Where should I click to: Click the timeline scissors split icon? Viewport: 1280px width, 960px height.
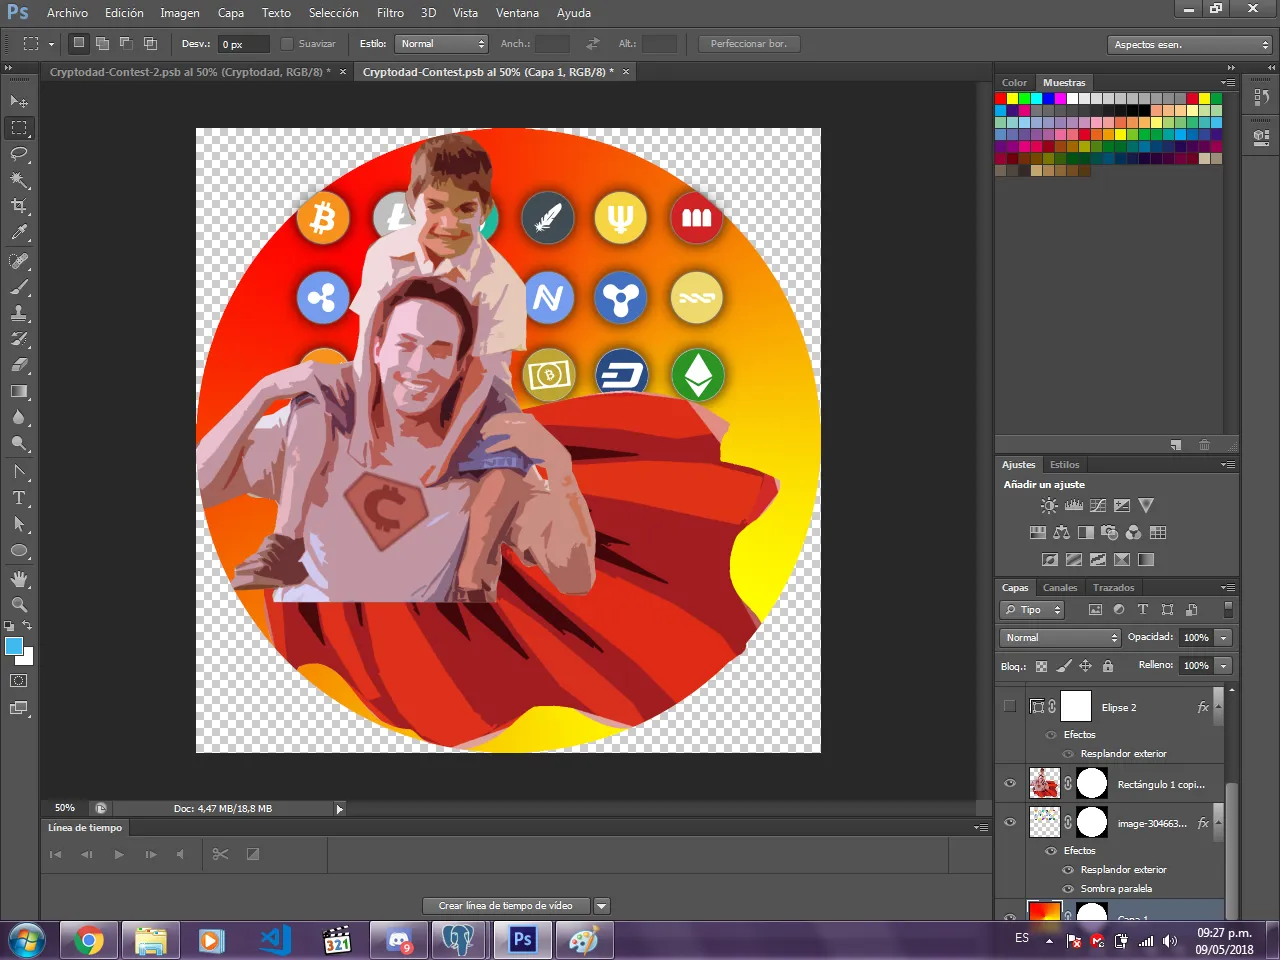pyautogui.click(x=220, y=854)
